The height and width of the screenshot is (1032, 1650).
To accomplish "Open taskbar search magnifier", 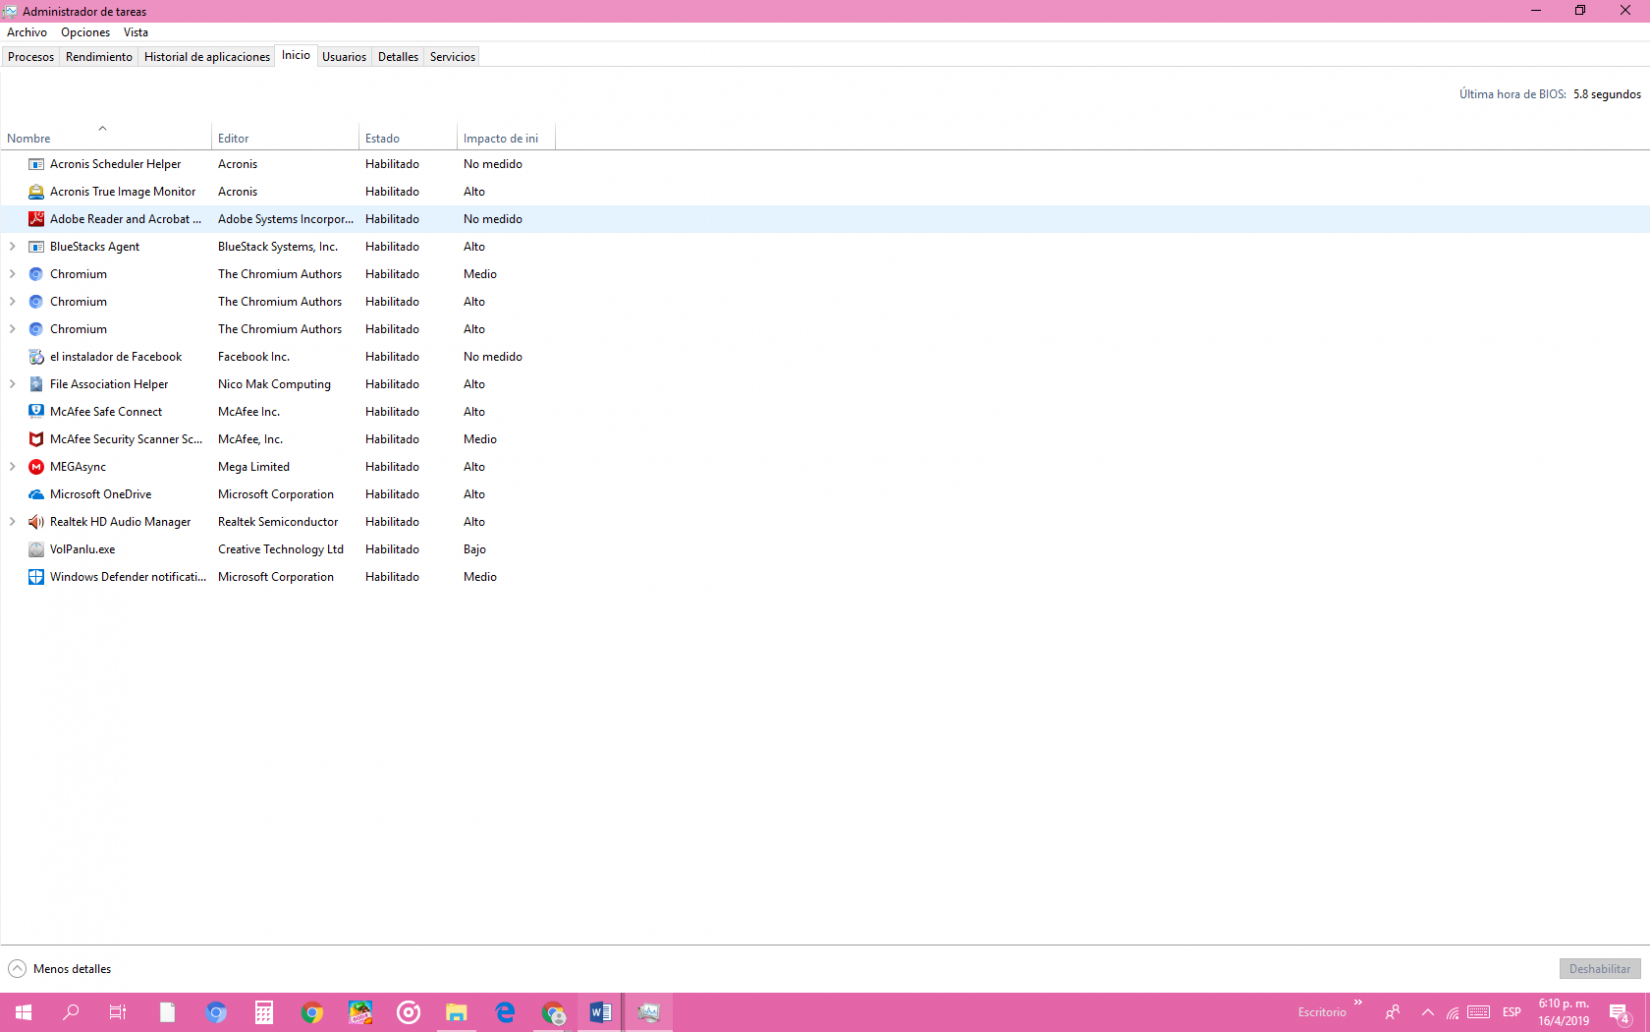I will [x=70, y=1012].
